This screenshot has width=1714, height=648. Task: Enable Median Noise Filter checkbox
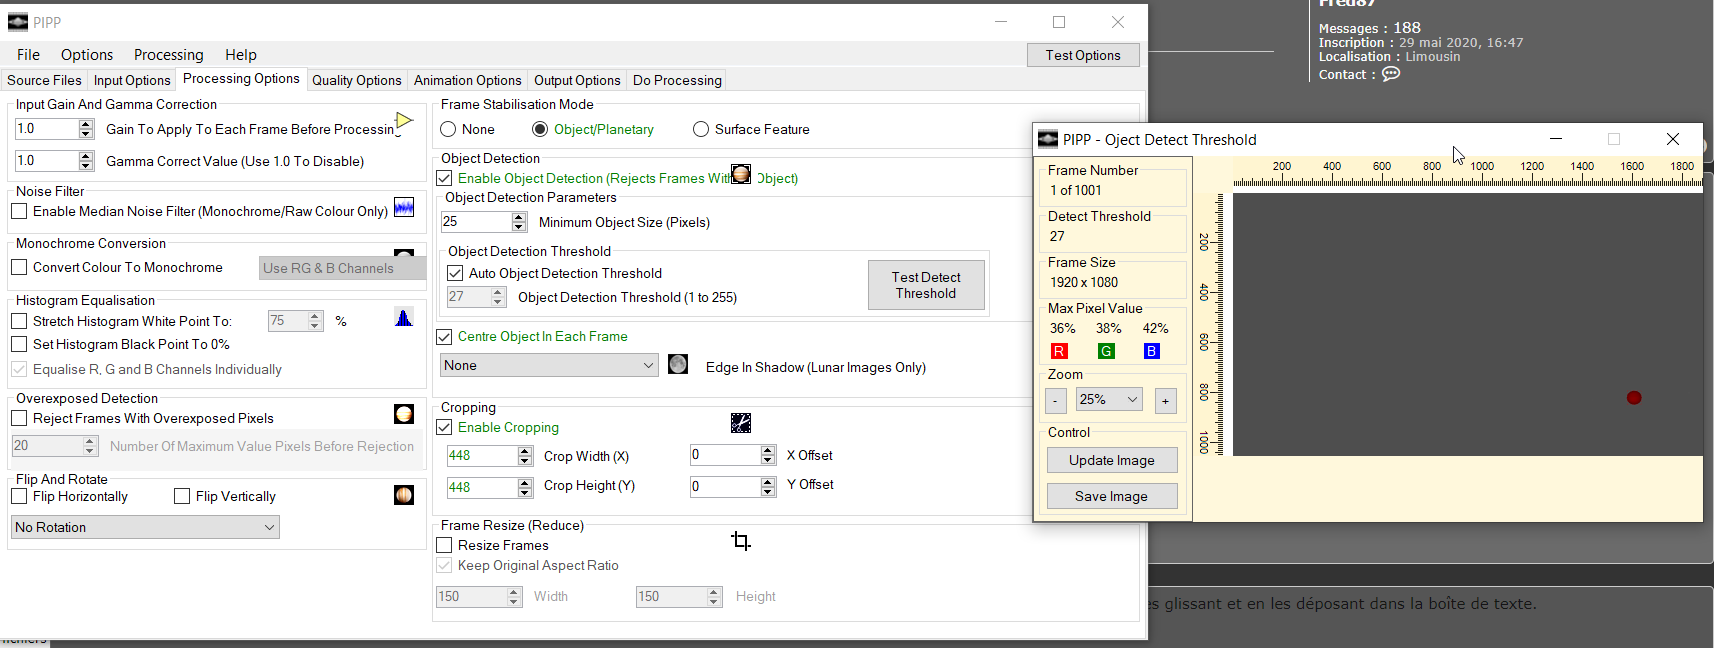(19, 211)
